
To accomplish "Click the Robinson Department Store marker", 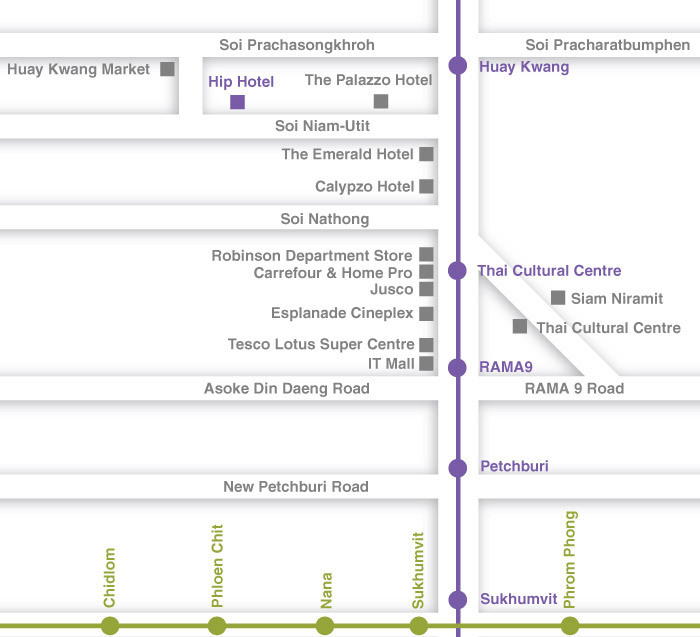I will [x=426, y=254].
